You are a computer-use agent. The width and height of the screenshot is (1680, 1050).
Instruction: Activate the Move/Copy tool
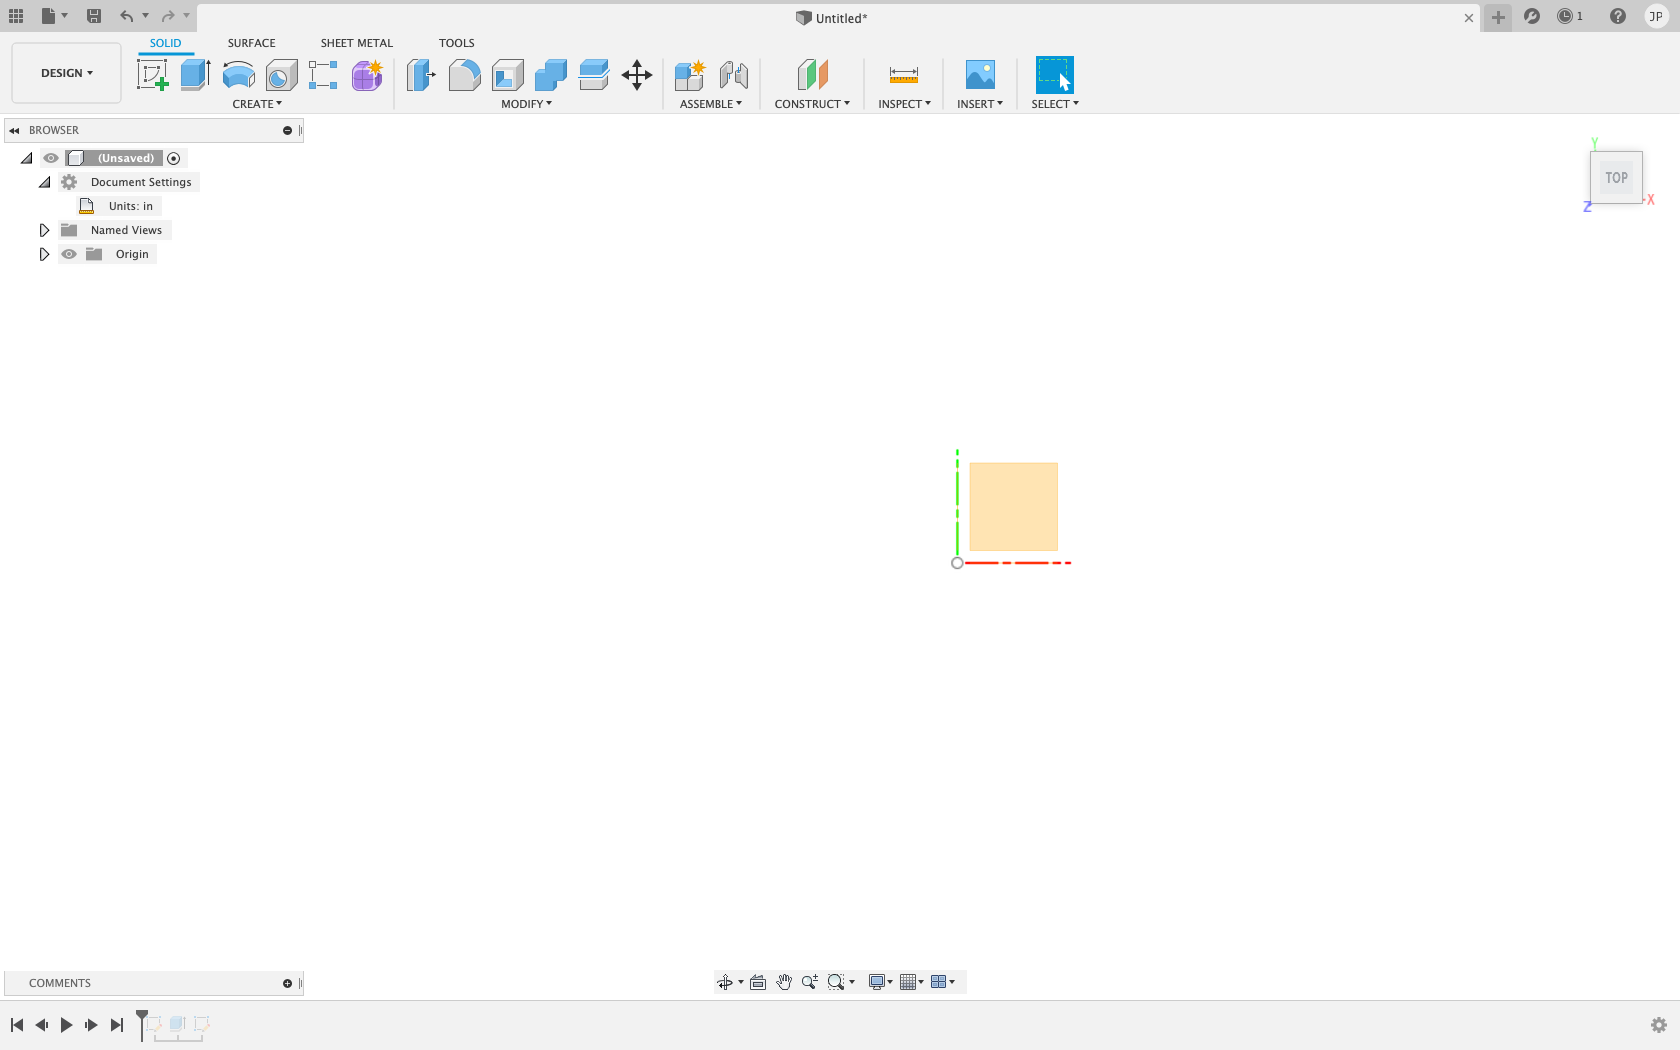[x=637, y=75]
